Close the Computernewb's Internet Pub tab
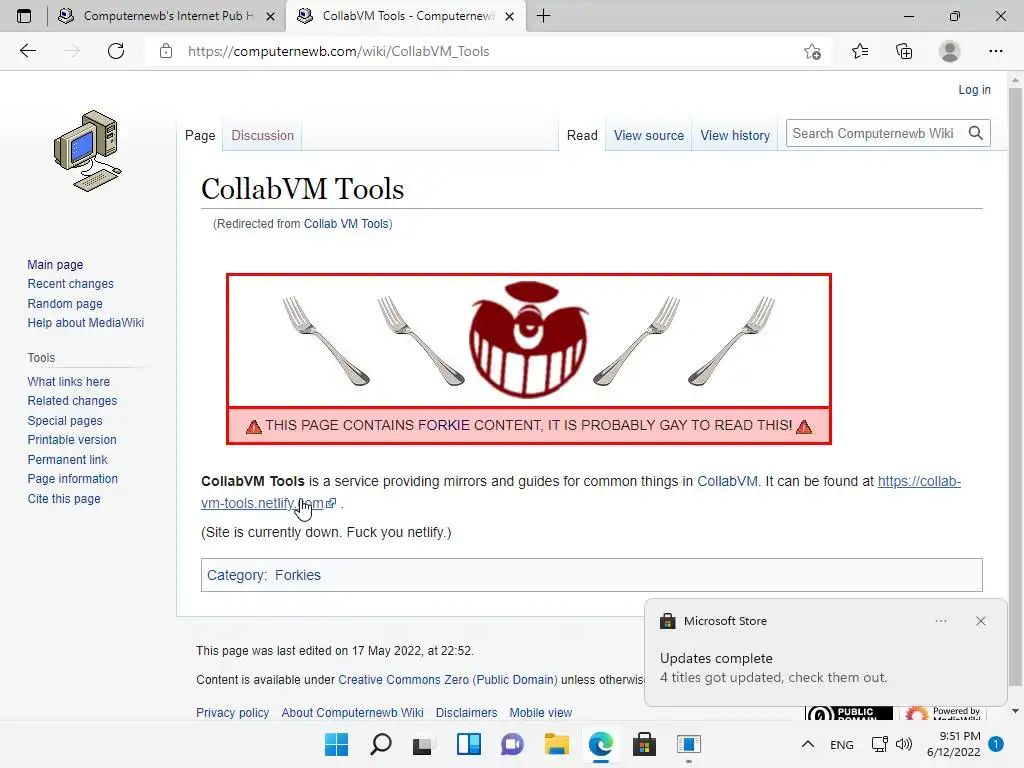 coord(270,16)
